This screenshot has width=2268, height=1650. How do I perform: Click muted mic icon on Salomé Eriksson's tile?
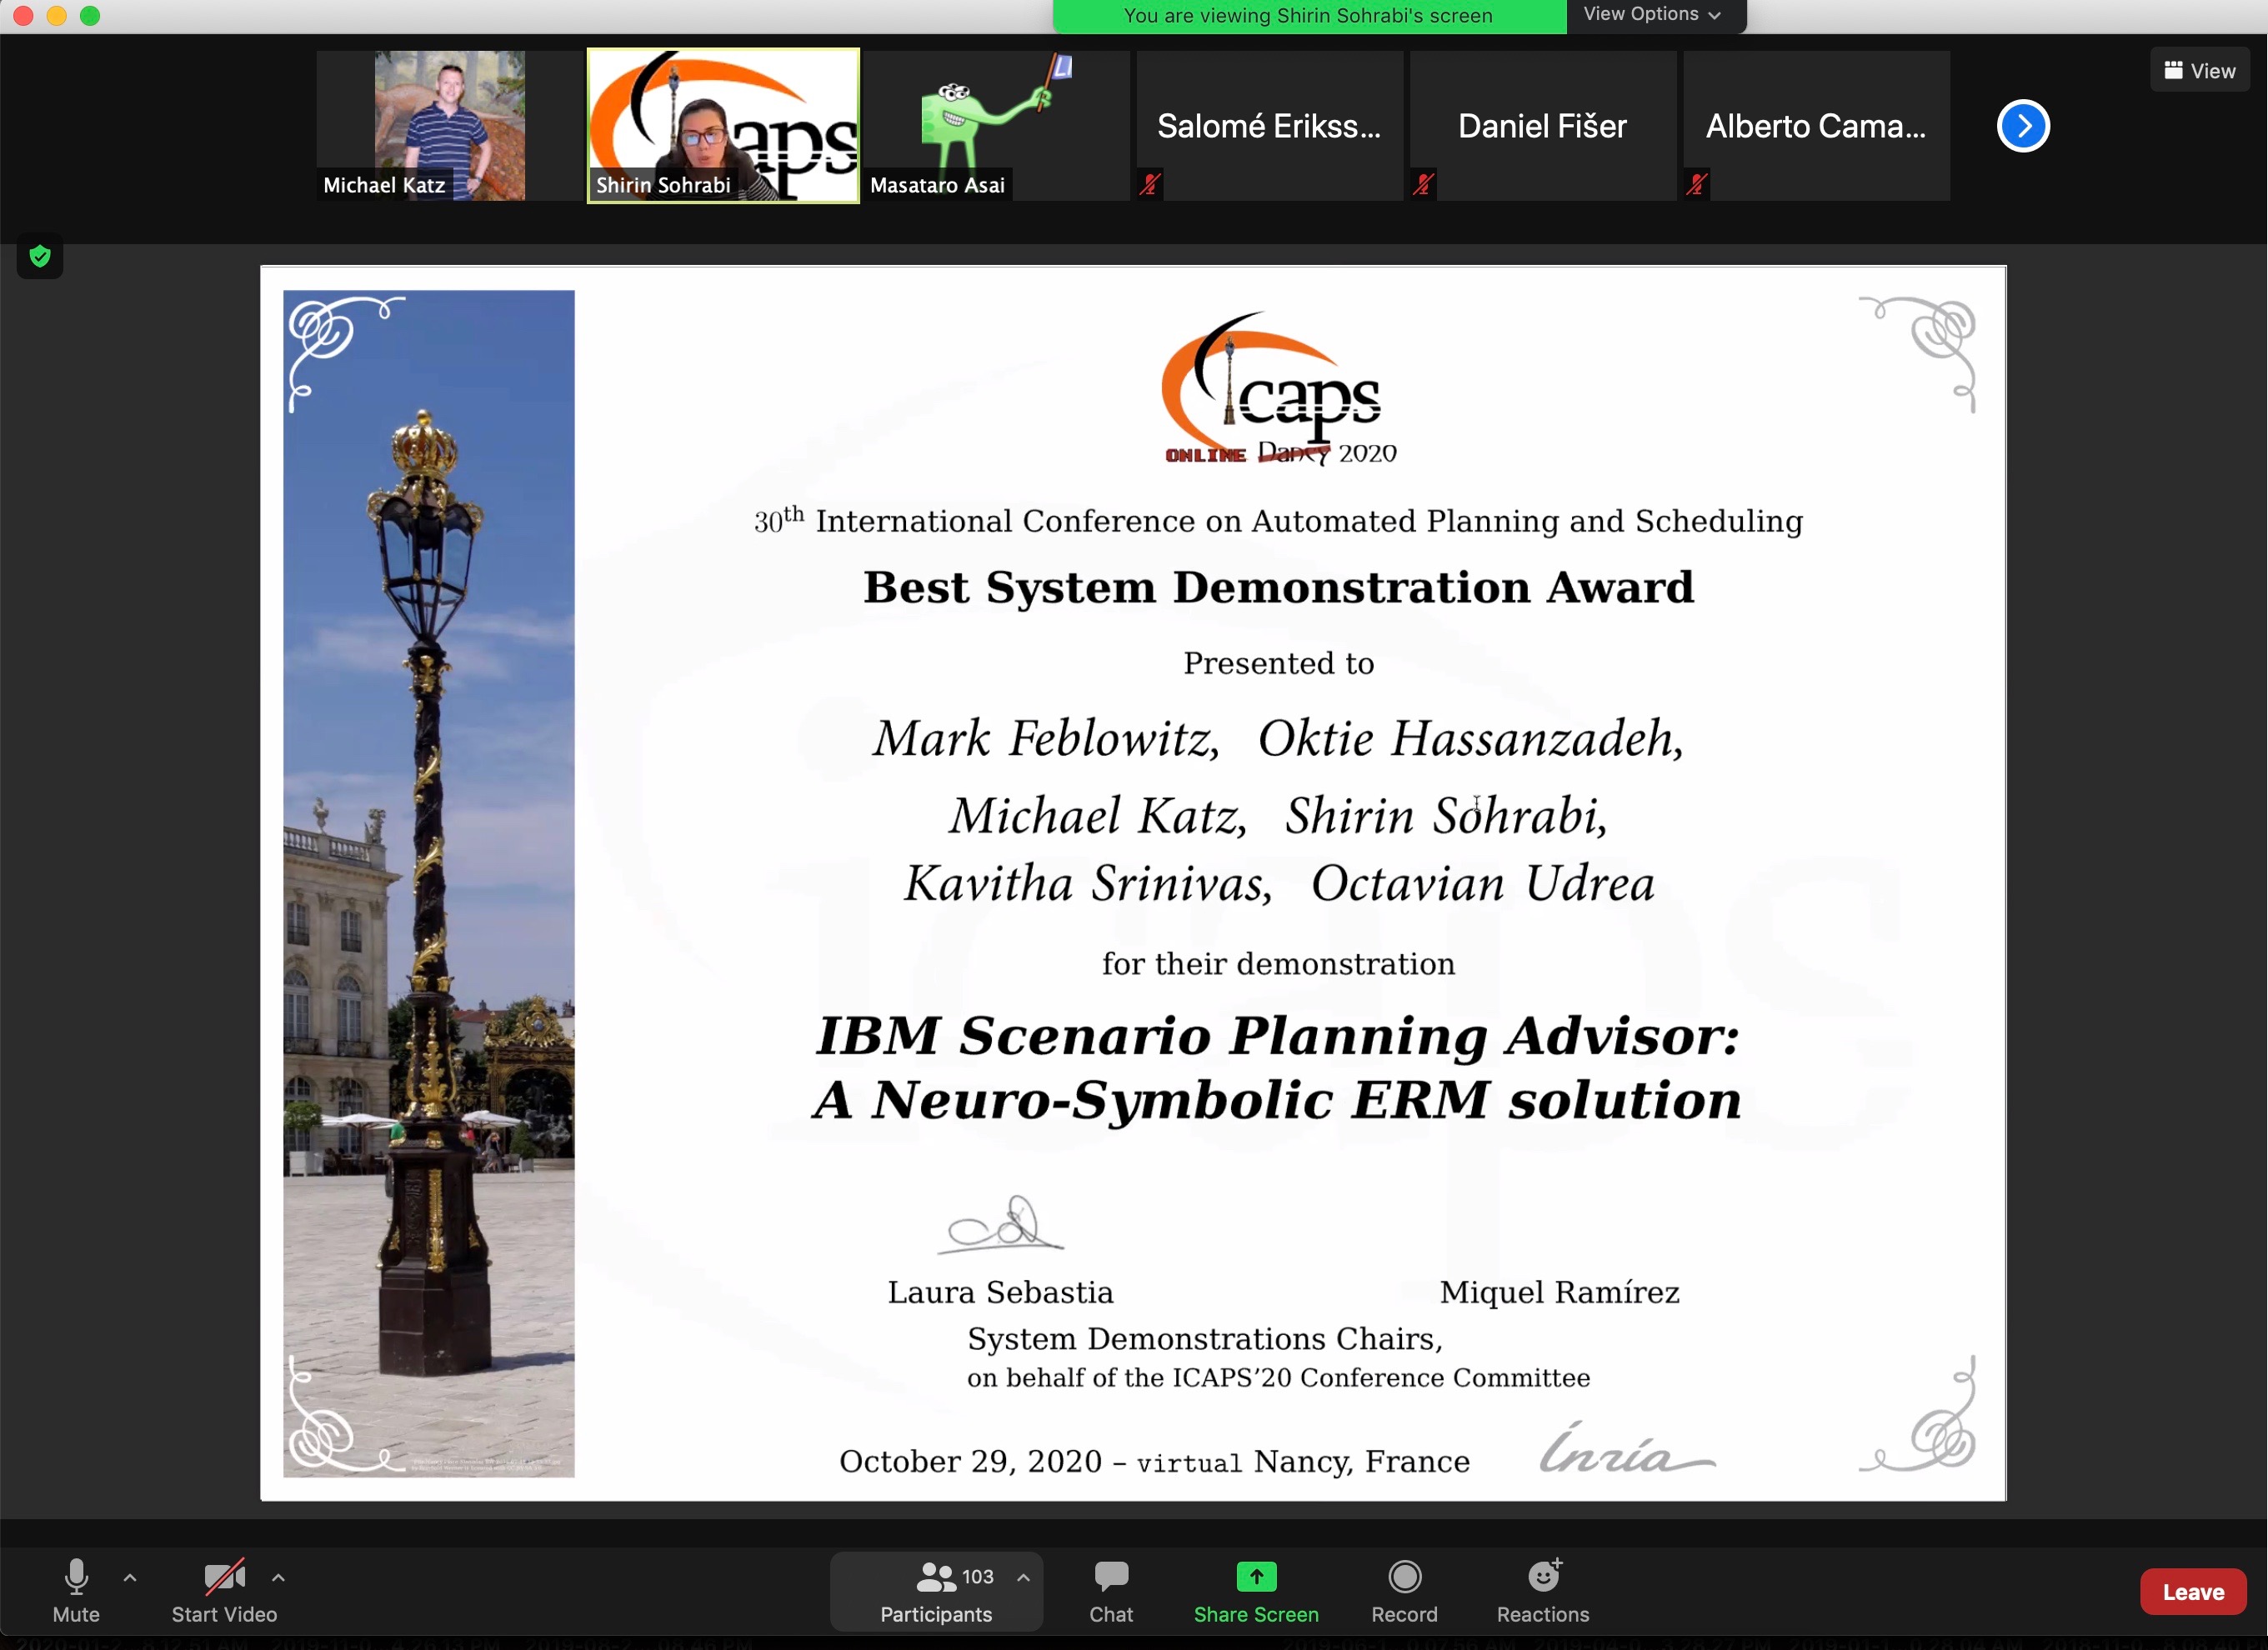tap(1150, 184)
